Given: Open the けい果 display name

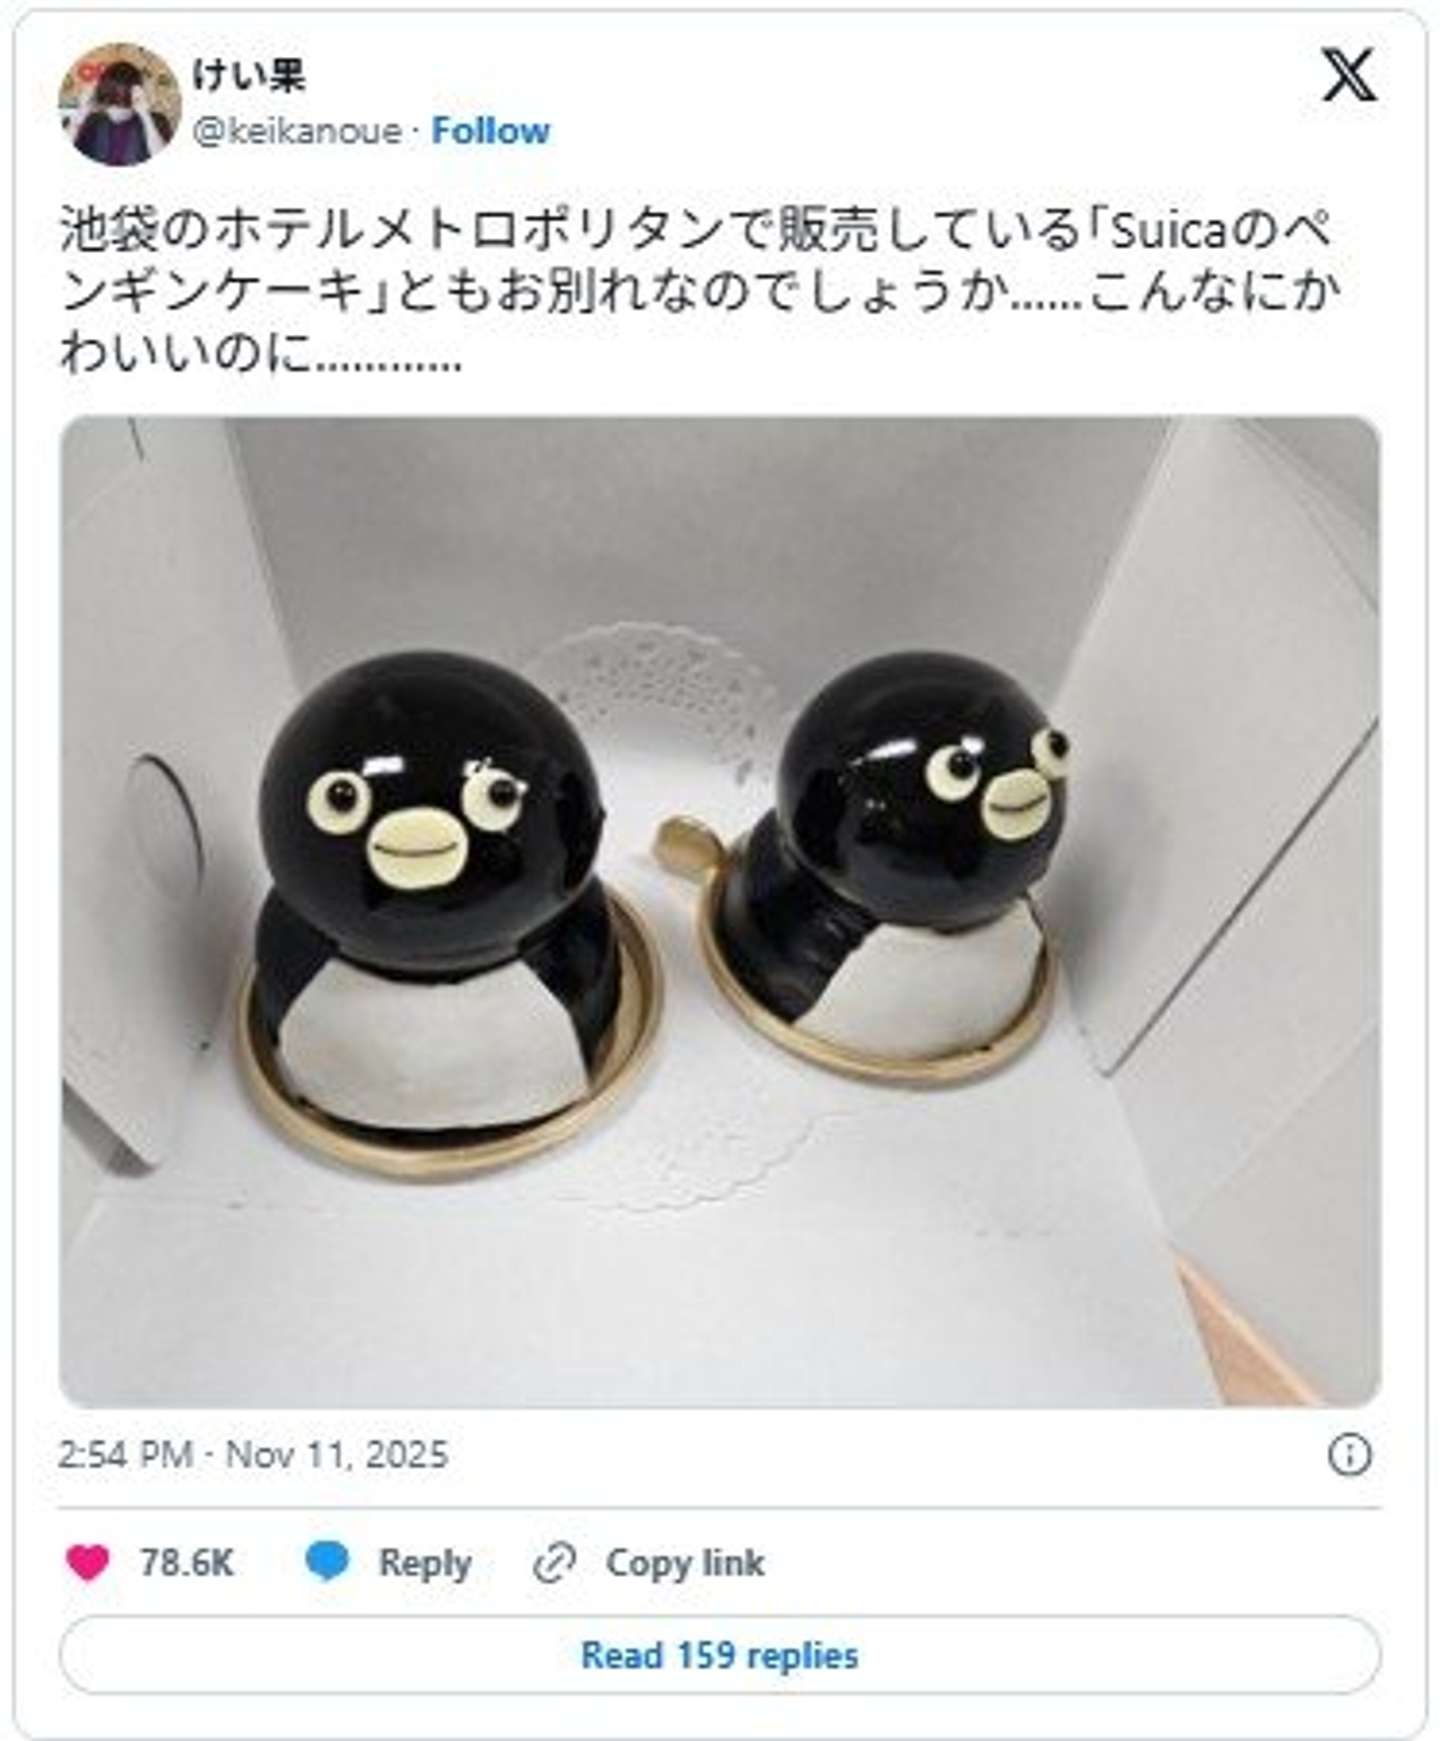Looking at the screenshot, I should click(x=248, y=75).
